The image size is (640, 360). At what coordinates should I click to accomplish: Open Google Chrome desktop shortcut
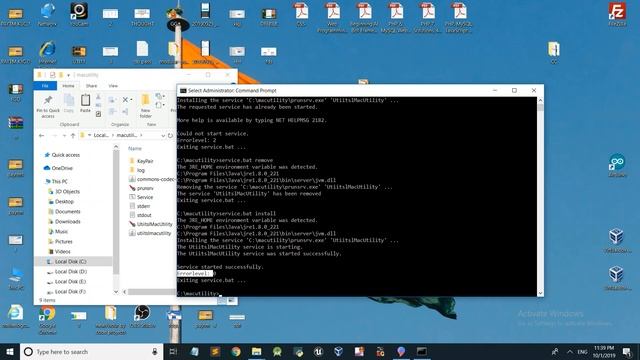tap(47, 319)
